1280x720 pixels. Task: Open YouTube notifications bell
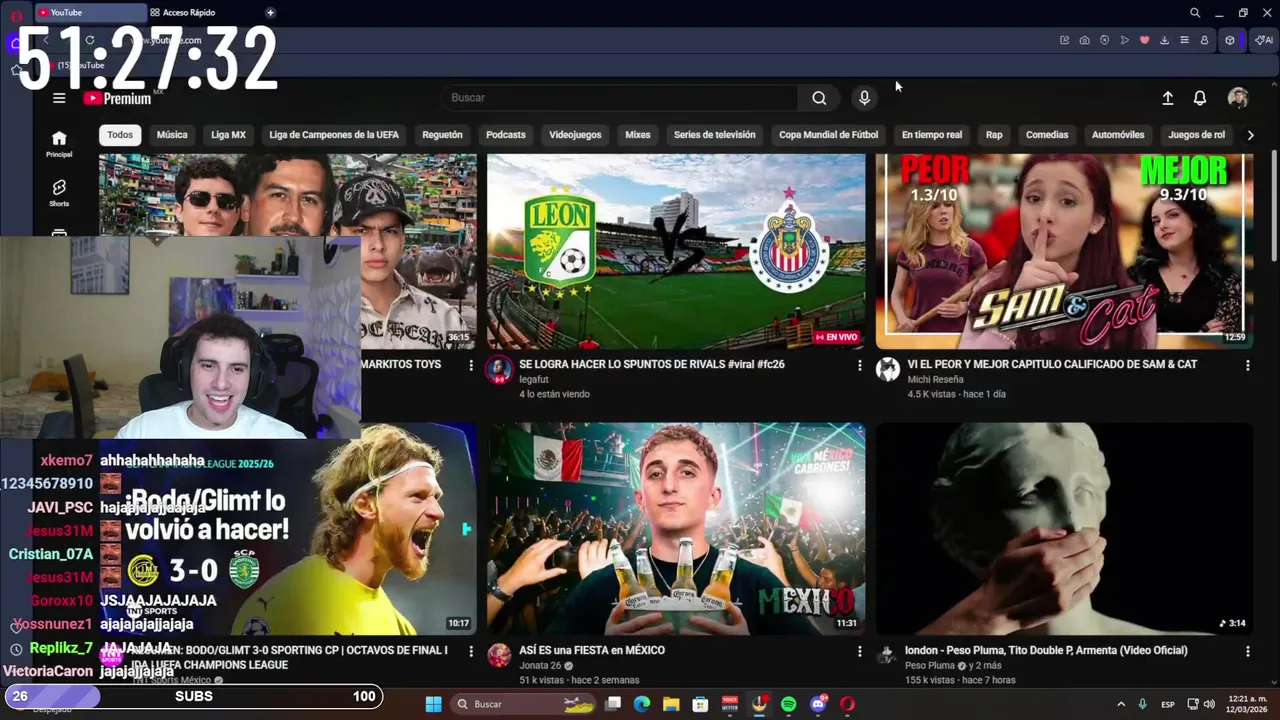[x=1200, y=98]
